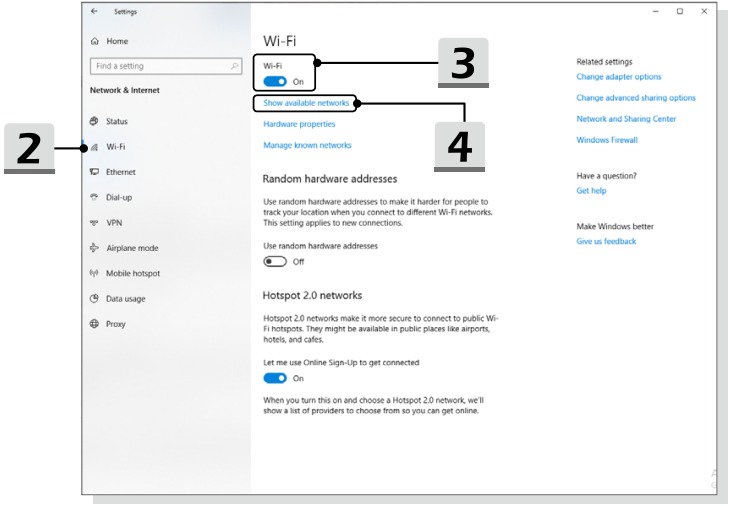Click the back arrow in Settings

94,11
